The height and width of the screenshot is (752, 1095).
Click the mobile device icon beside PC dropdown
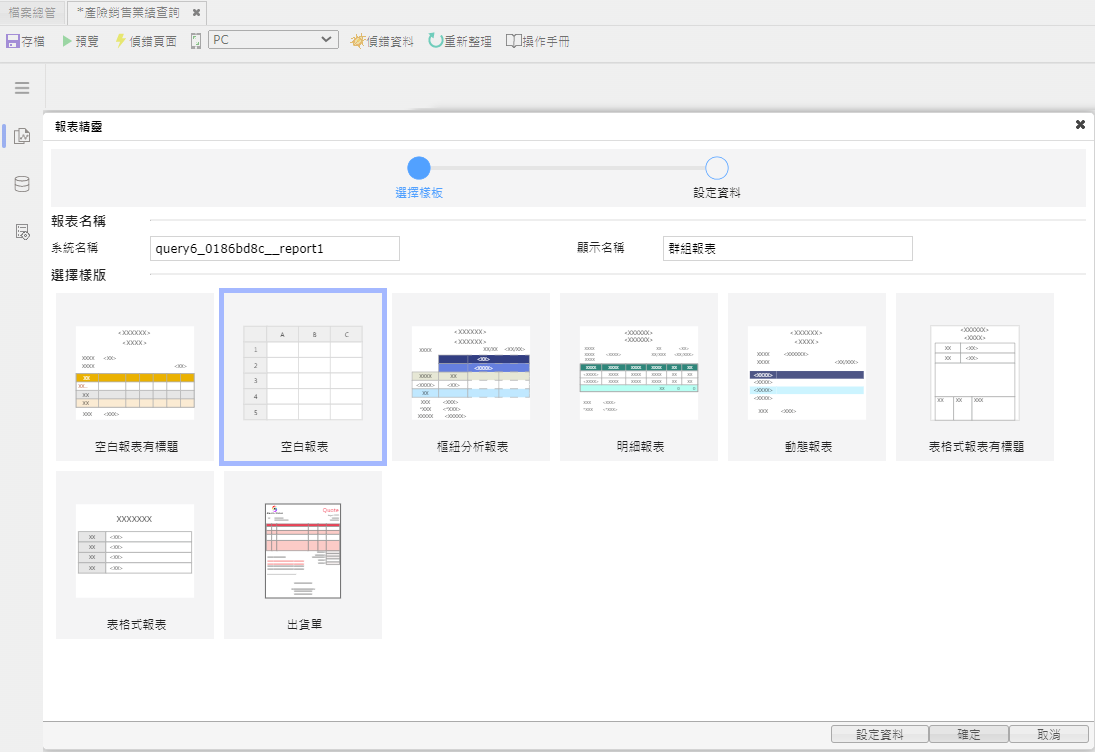(x=196, y=41)
